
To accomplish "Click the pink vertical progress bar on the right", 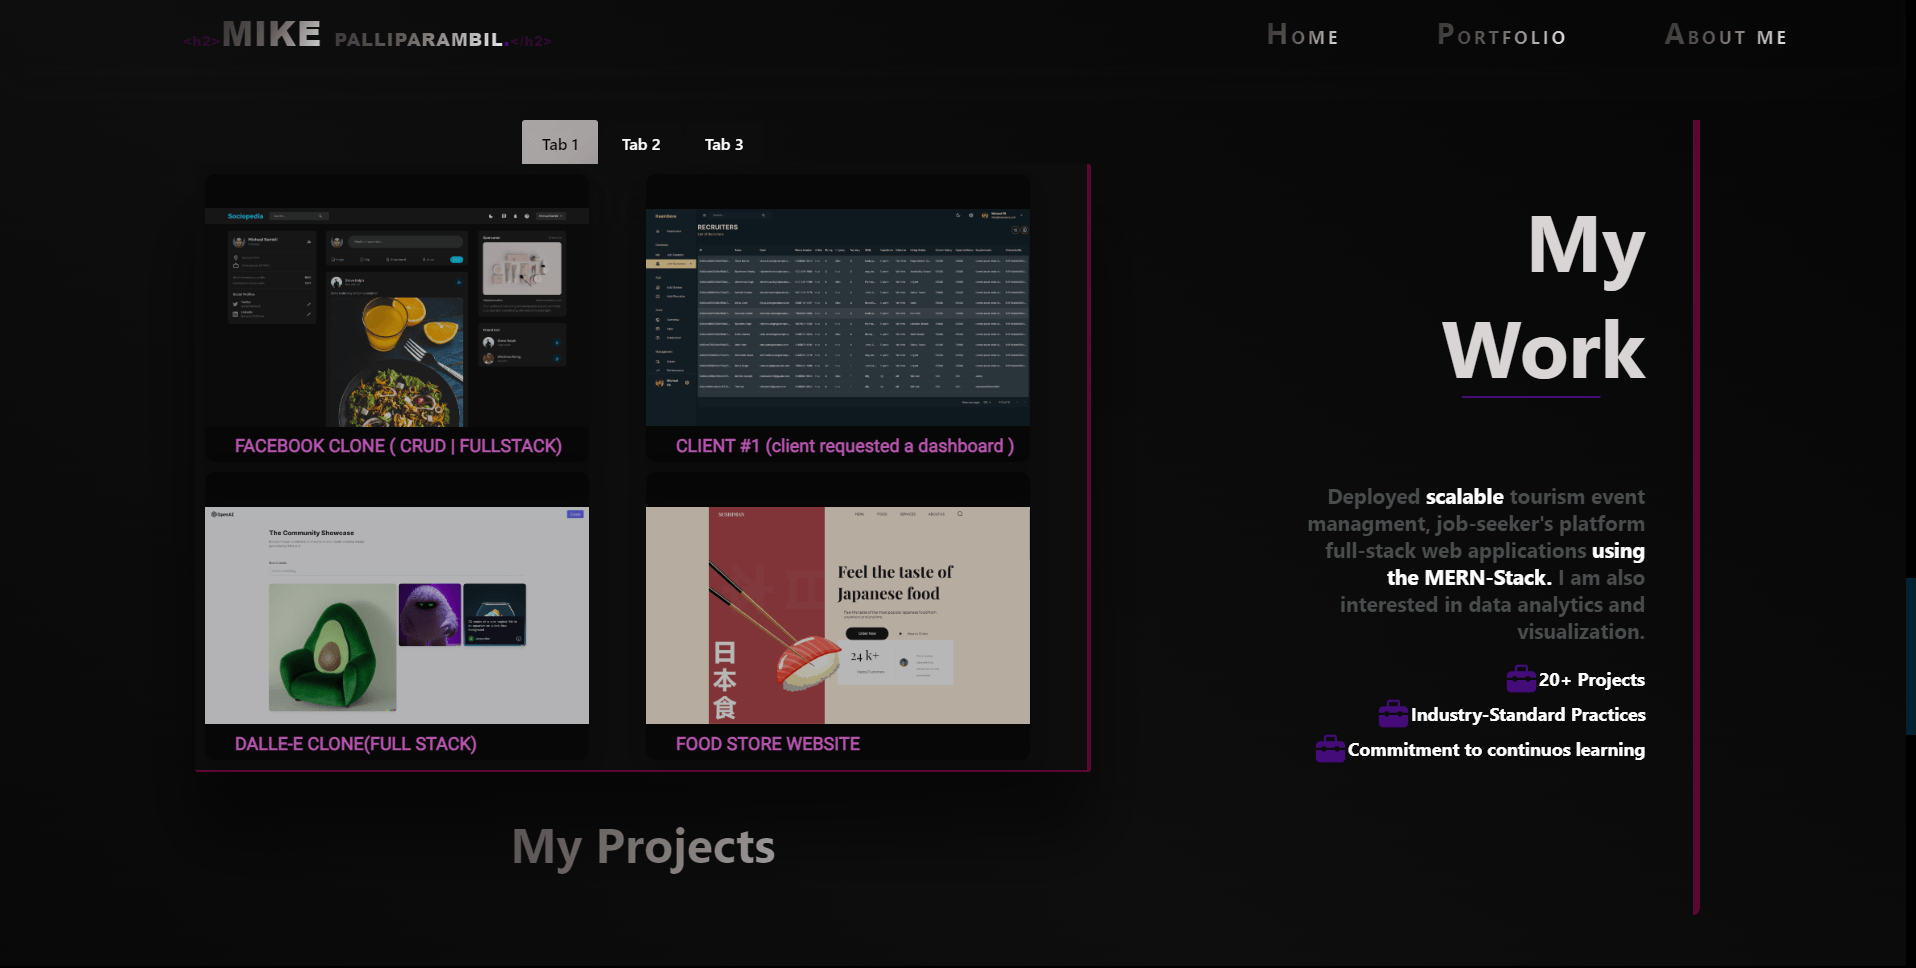I will 1694,520.
